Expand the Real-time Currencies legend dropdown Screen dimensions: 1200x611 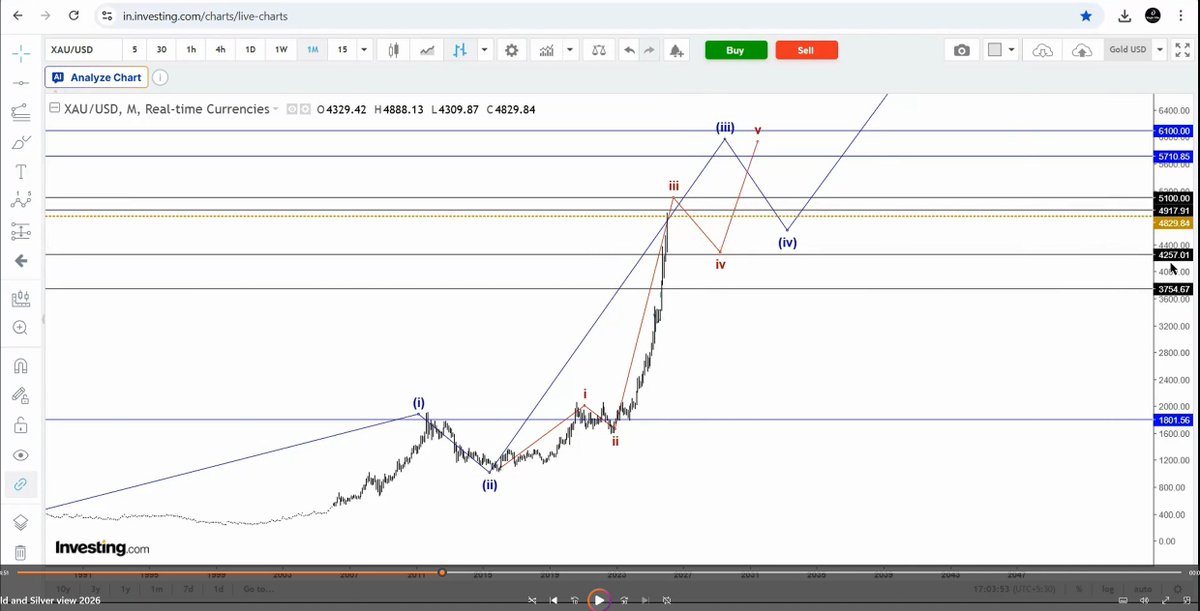coord(276,109)
